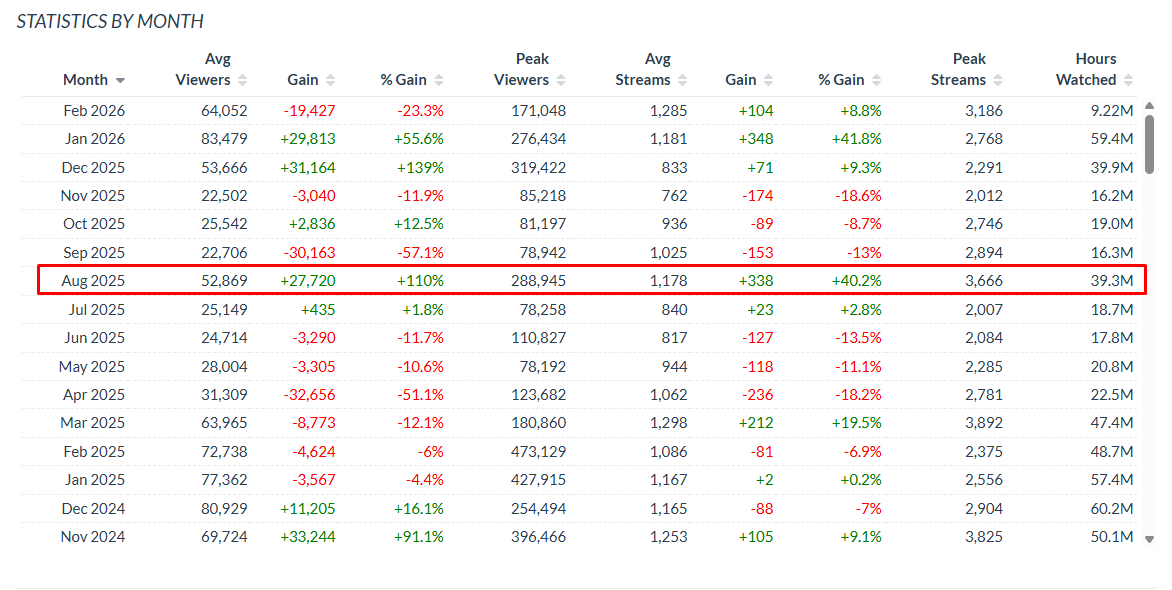1172x590 pixels.
Task: Click the Jul 2025 month cell
Action: (x=97, y=310)
